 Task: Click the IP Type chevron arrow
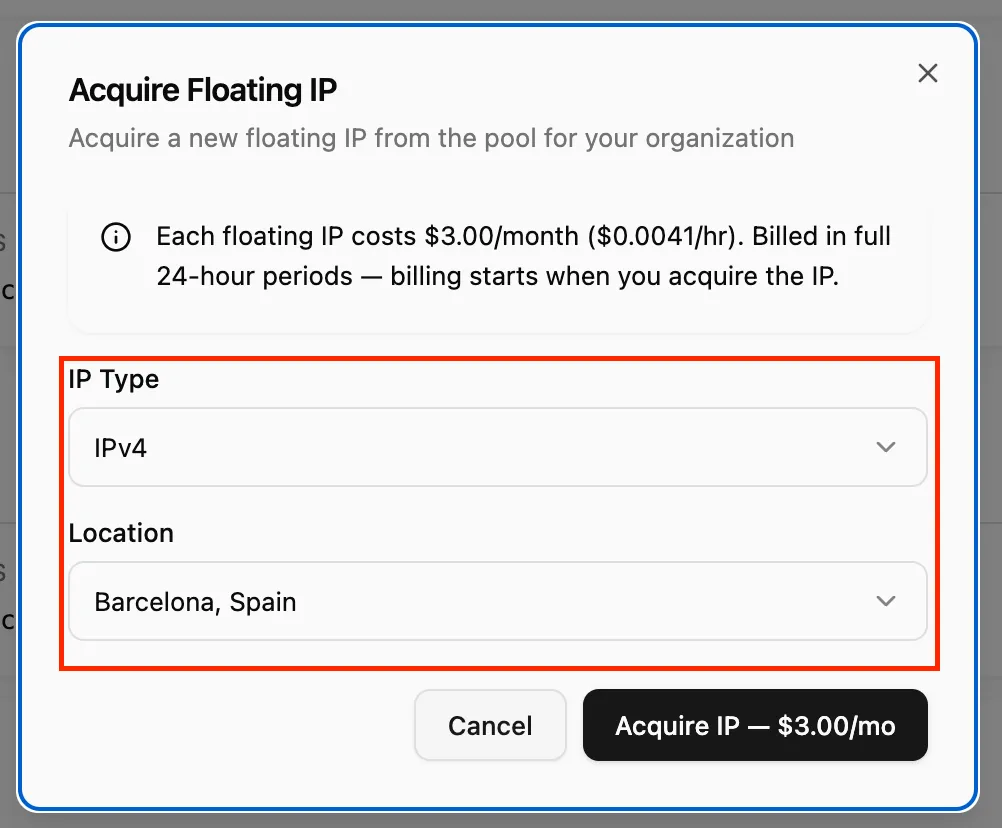885,447
